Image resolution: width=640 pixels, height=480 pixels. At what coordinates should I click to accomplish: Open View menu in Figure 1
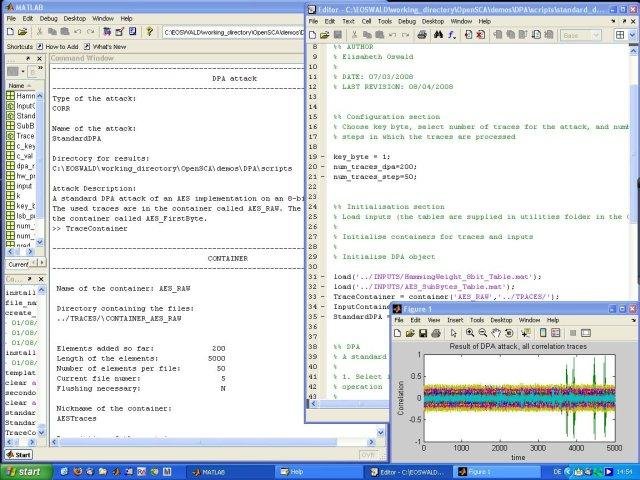[433, 320]
